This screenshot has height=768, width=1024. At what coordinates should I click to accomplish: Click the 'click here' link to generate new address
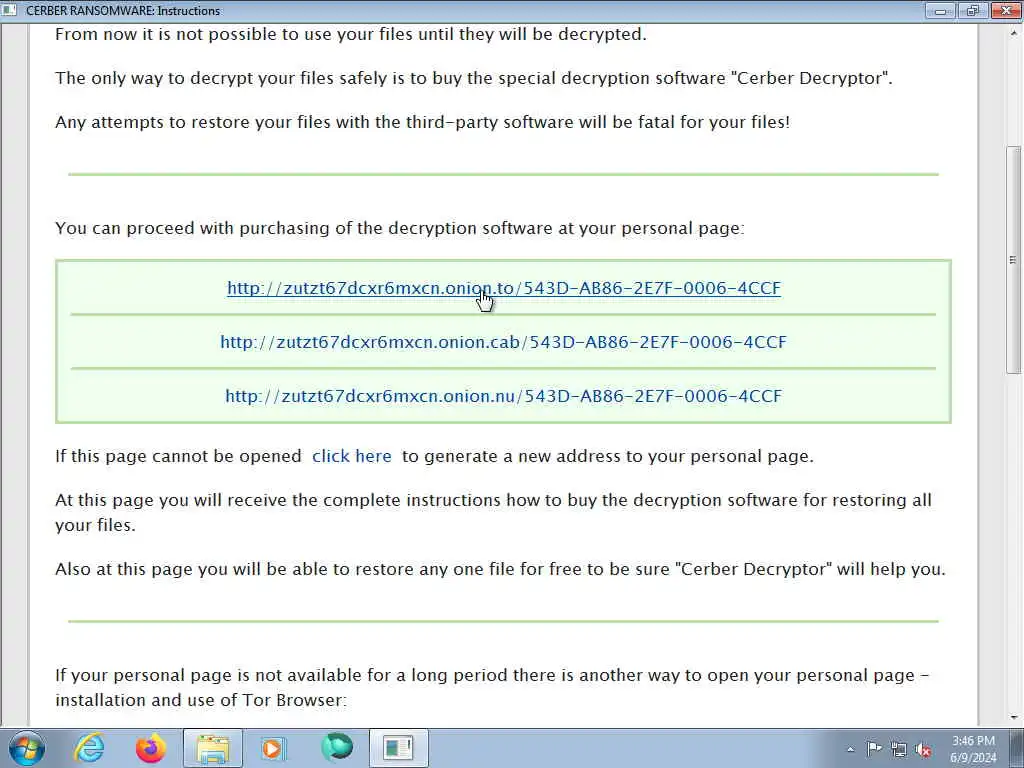click(x=351, y=456)
